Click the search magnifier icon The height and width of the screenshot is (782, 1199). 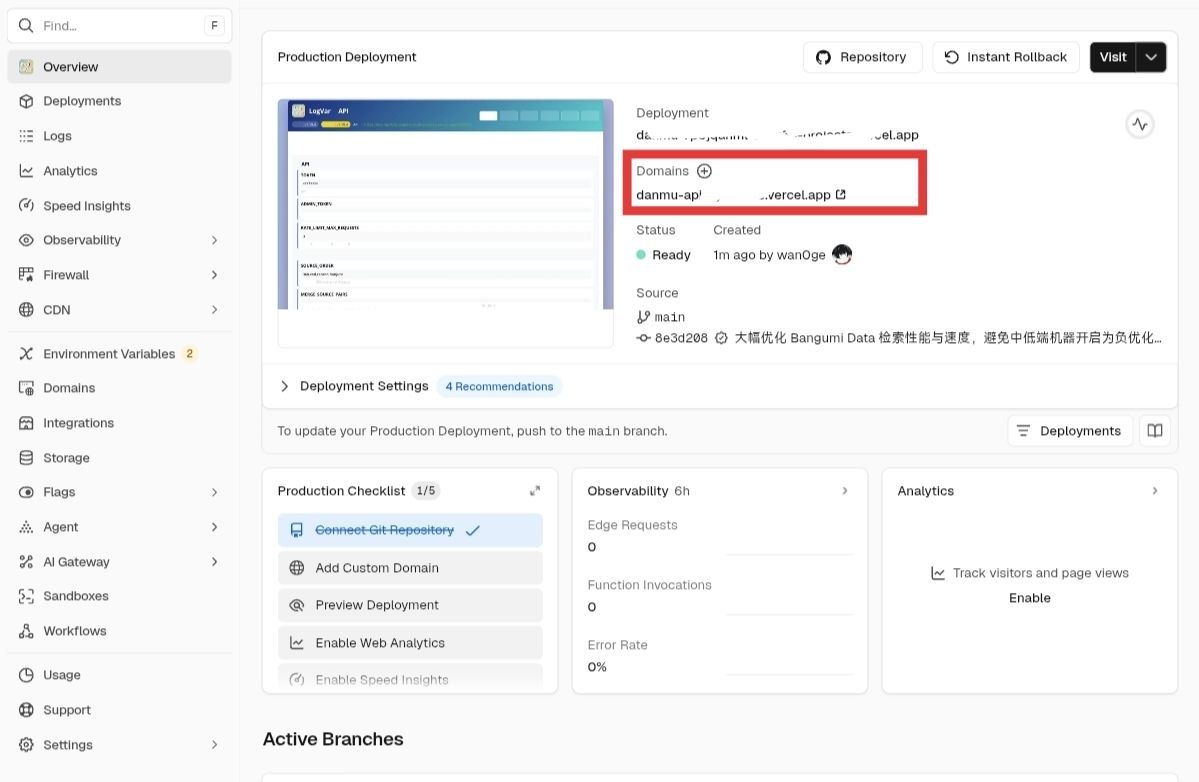point(26,25)
